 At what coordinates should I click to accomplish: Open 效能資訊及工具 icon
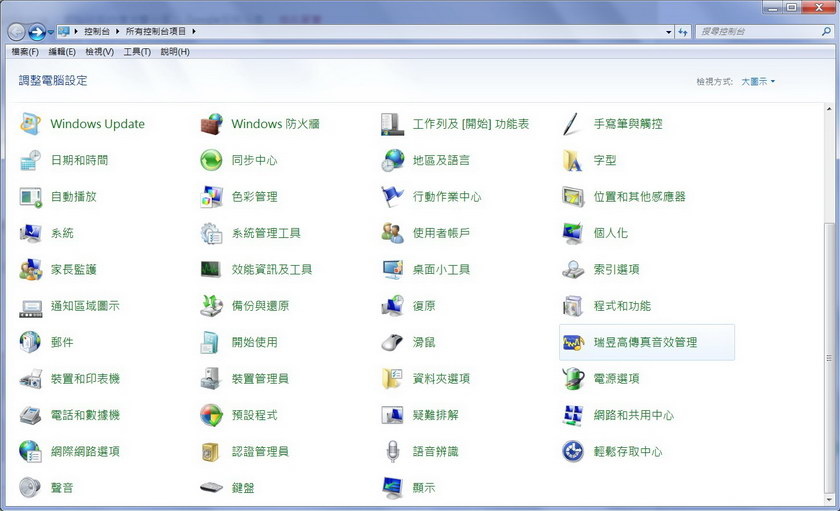click(x=211, y=269)
